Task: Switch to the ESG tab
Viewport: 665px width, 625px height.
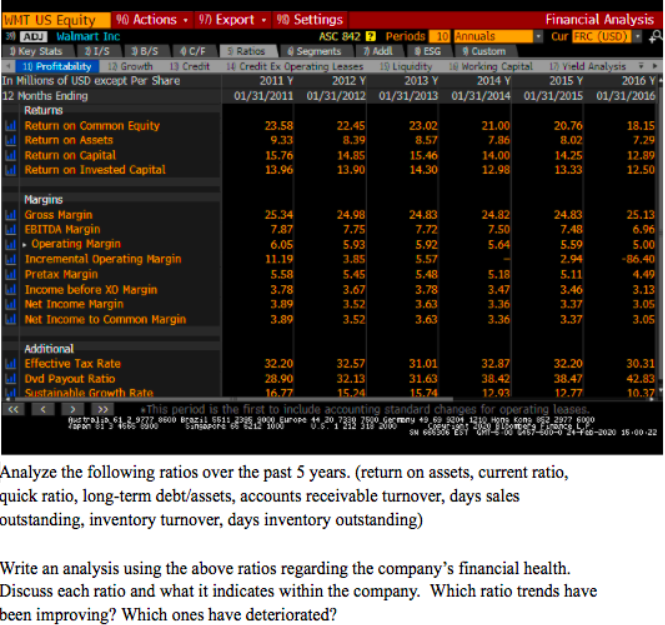Action: [x=428, y=51]
